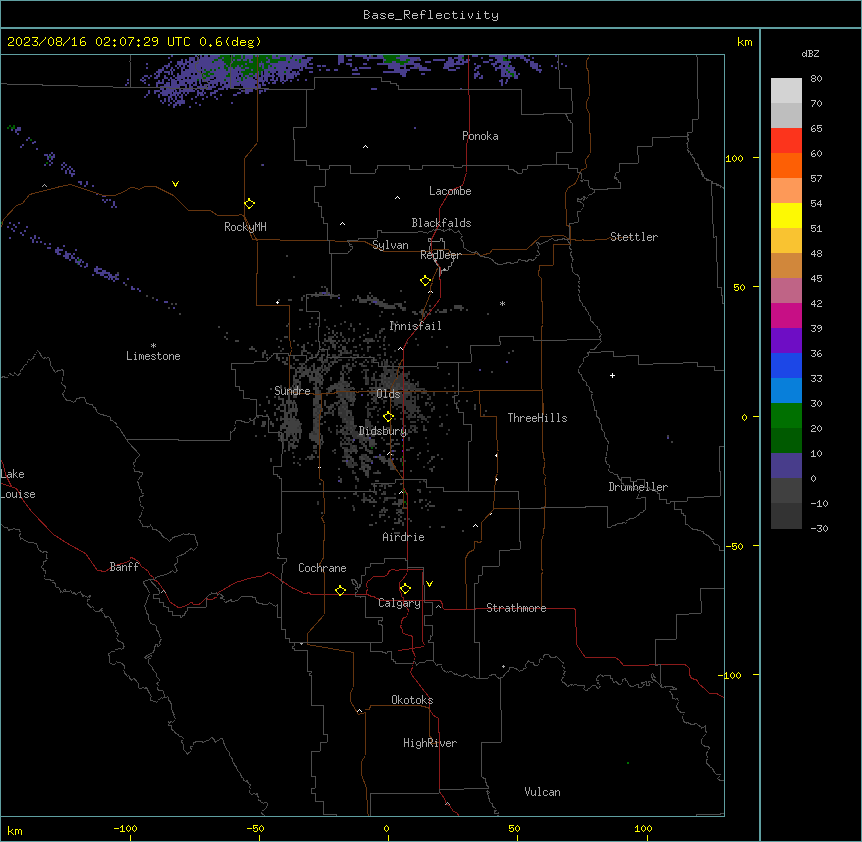This screenshot has width=862, height=842.
Task: Select the white plus marker north of Drumheller
Action: 612,375
